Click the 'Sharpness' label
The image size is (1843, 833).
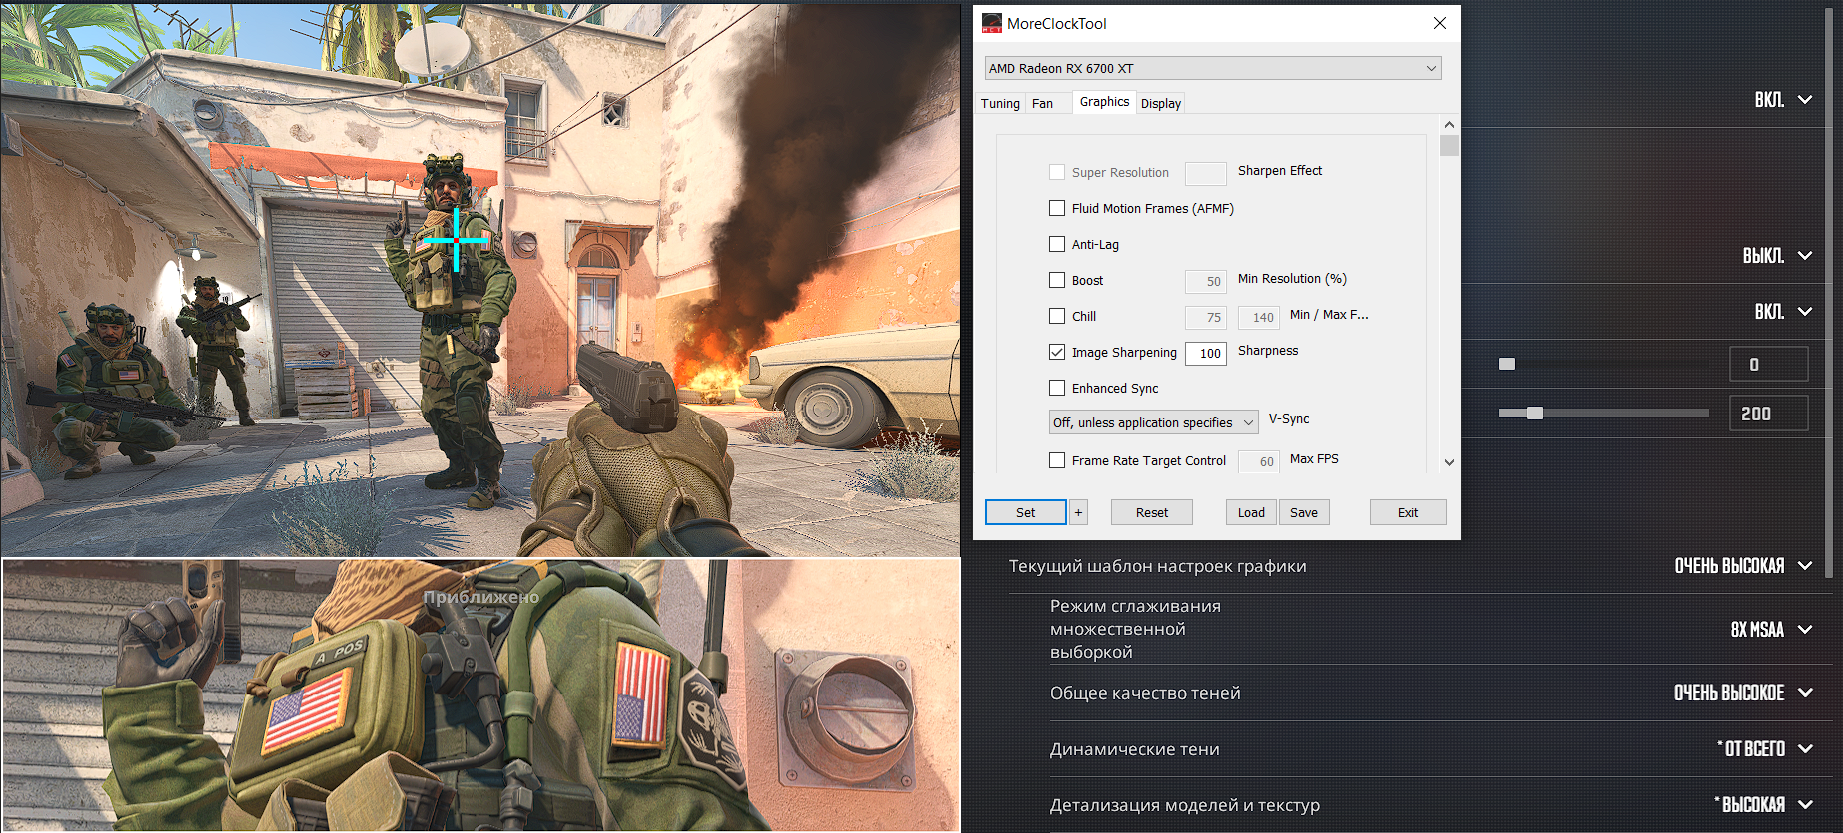click(x=1268, y=351)
